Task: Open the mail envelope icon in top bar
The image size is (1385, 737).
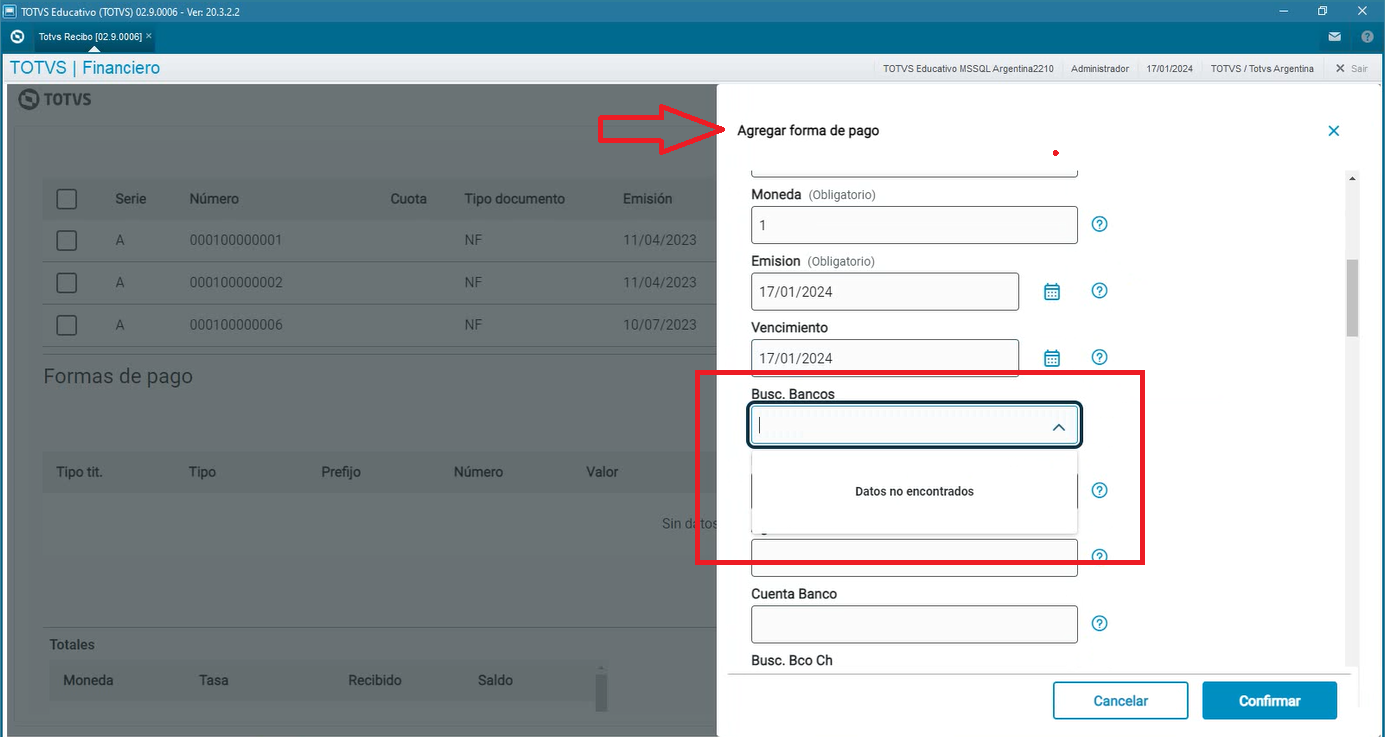Action: pos(1334,37)
